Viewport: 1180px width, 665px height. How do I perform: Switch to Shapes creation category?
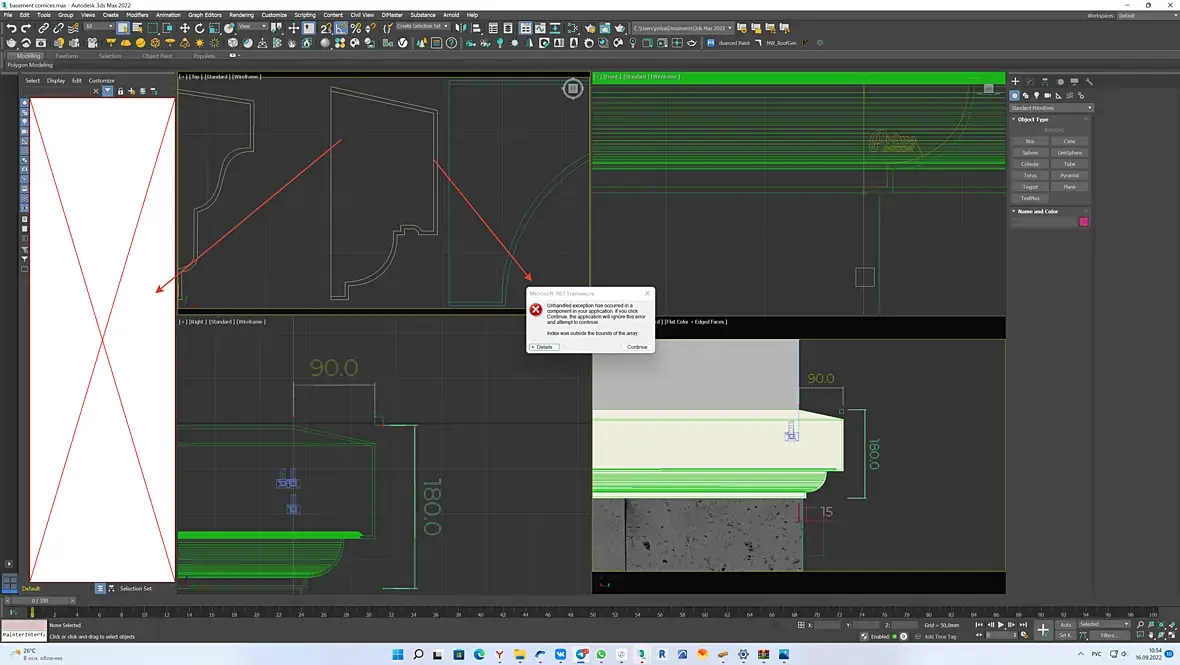pyautogui.click(x=1026, y=96)
